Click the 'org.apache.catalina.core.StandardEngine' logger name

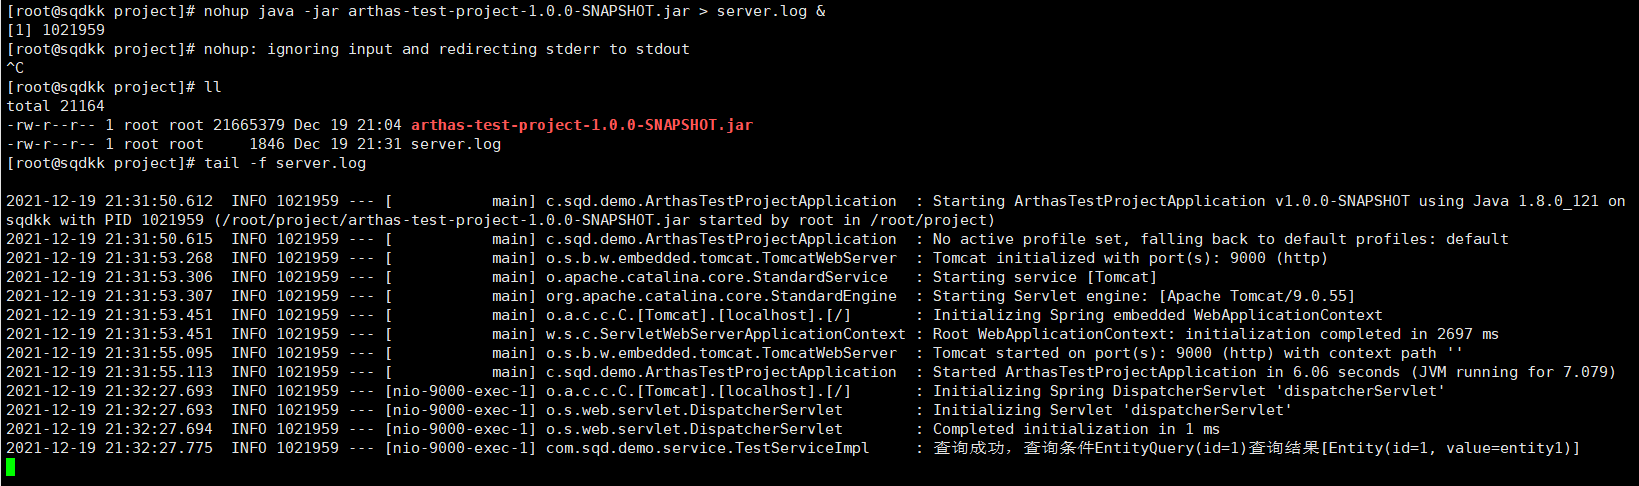click(721, 296)
